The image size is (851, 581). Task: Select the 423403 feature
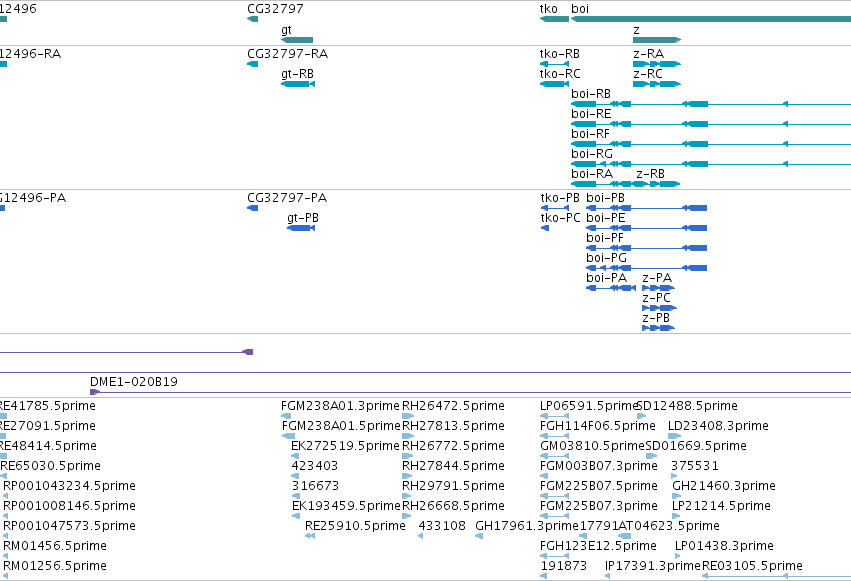pos(295,476)
